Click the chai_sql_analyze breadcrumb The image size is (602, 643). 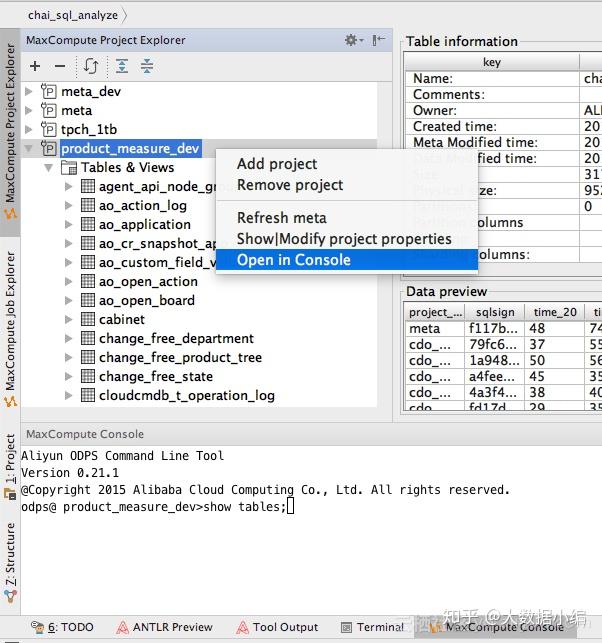[x=73, y=15]
